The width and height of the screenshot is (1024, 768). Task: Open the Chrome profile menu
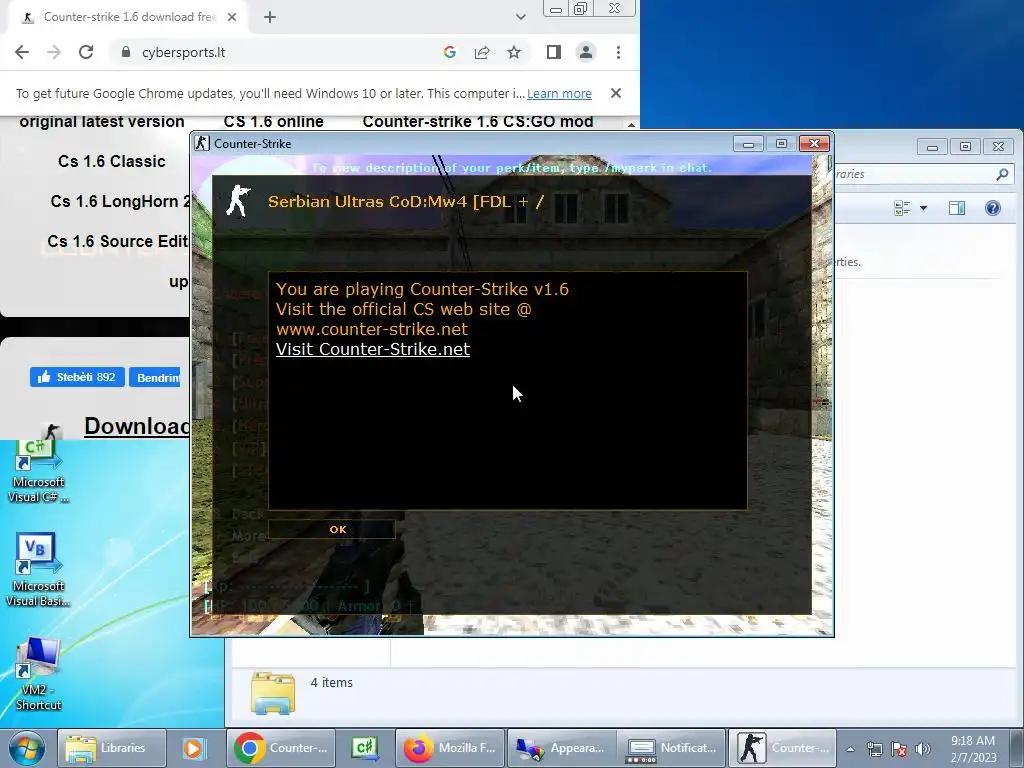pyautogui.click(x=586, y=52)
